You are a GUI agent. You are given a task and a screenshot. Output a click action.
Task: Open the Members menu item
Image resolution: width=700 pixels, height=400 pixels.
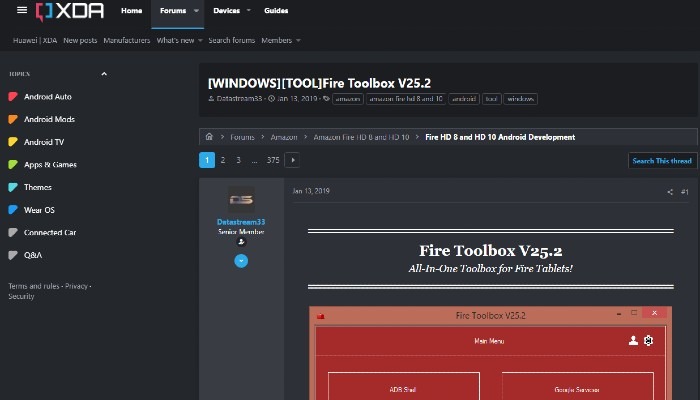276,40
